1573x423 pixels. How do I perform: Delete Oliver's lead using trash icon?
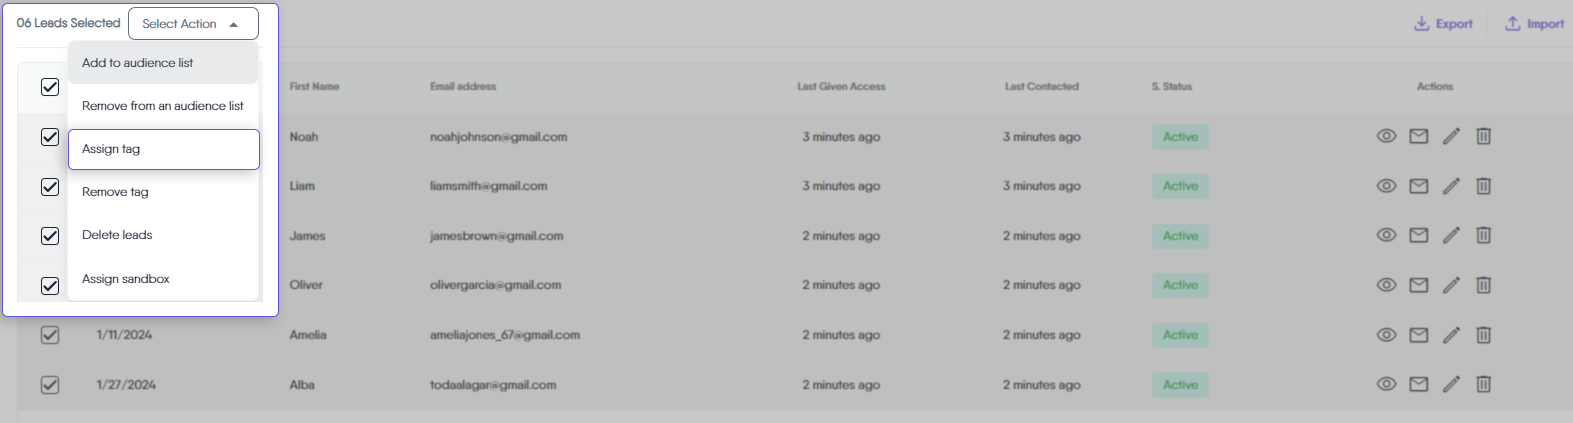pos(1483,285)
